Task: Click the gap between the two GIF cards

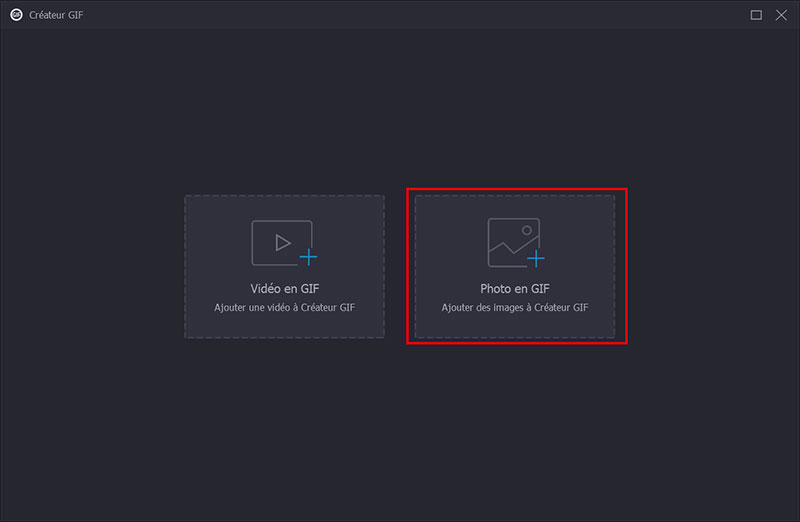Action: [396, 265]
